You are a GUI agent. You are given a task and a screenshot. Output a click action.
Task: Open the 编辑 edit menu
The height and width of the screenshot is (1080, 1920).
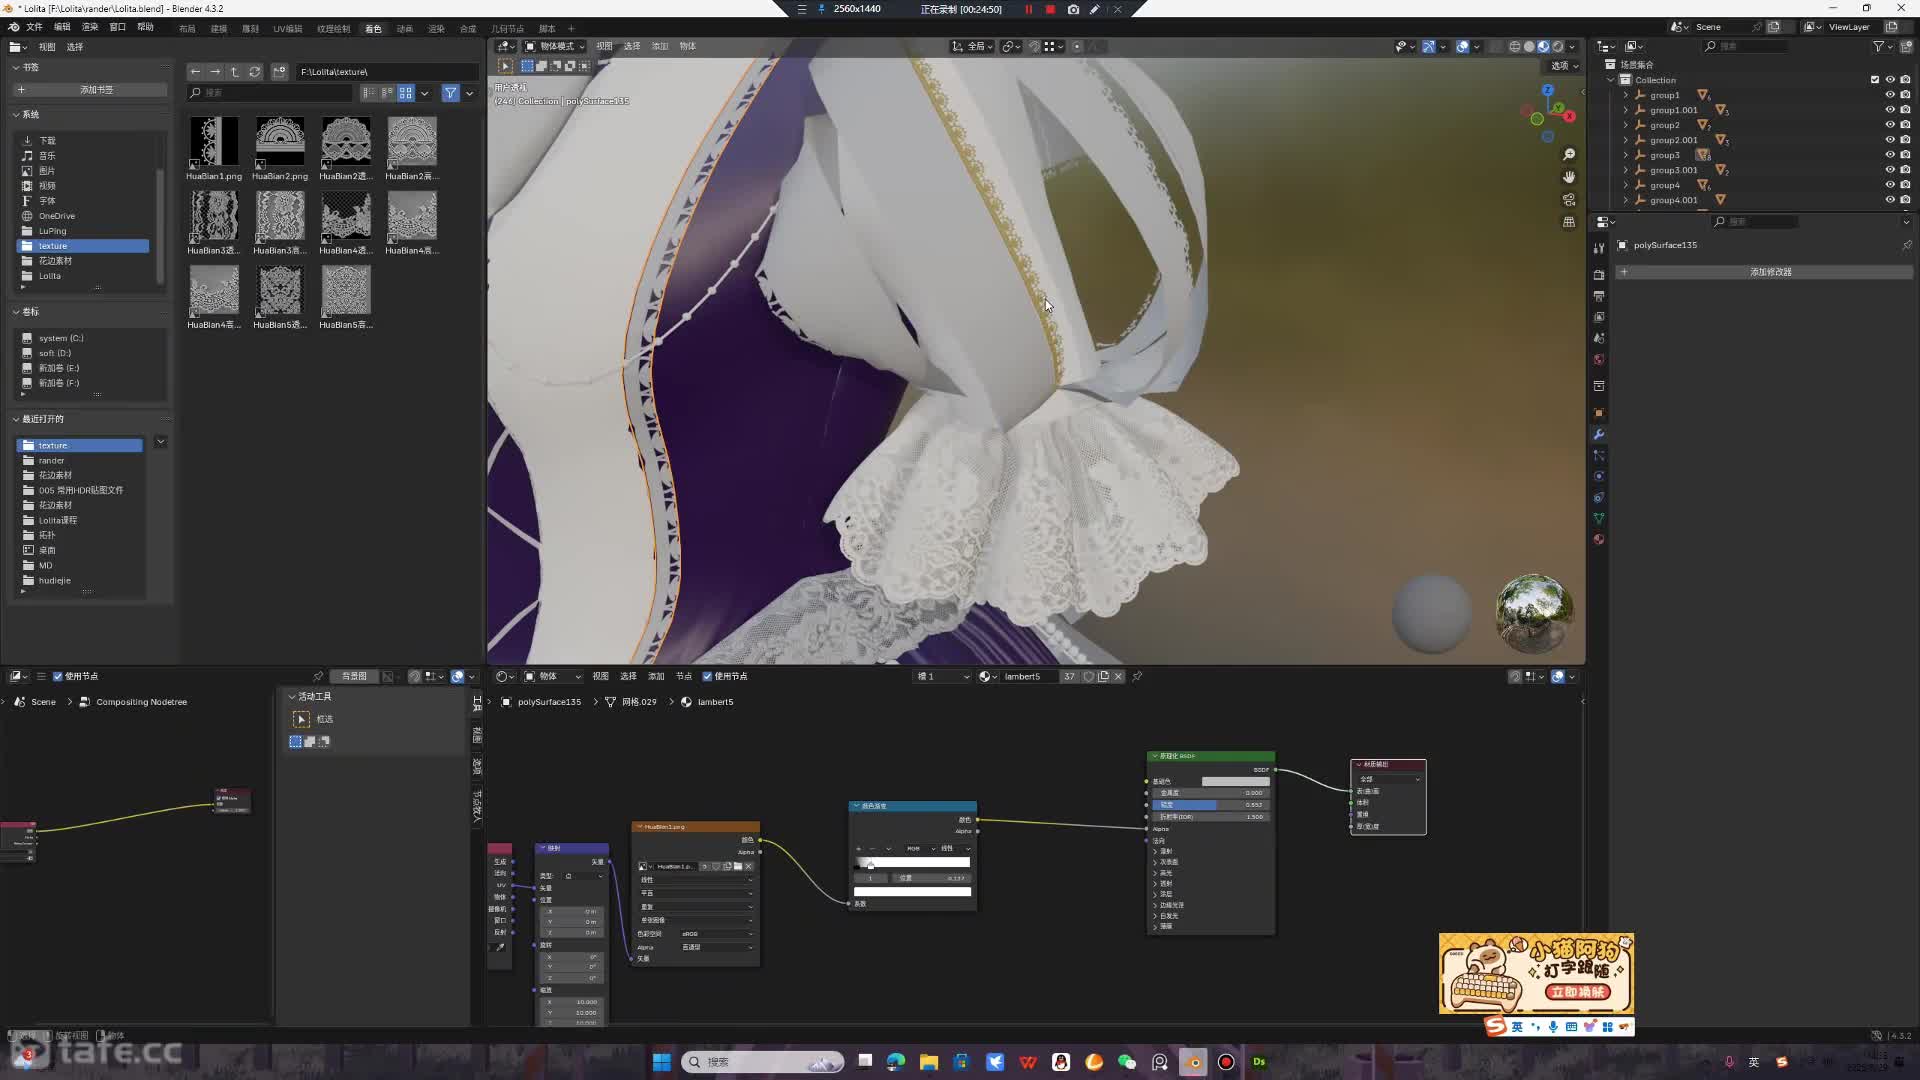click(62, 27)
